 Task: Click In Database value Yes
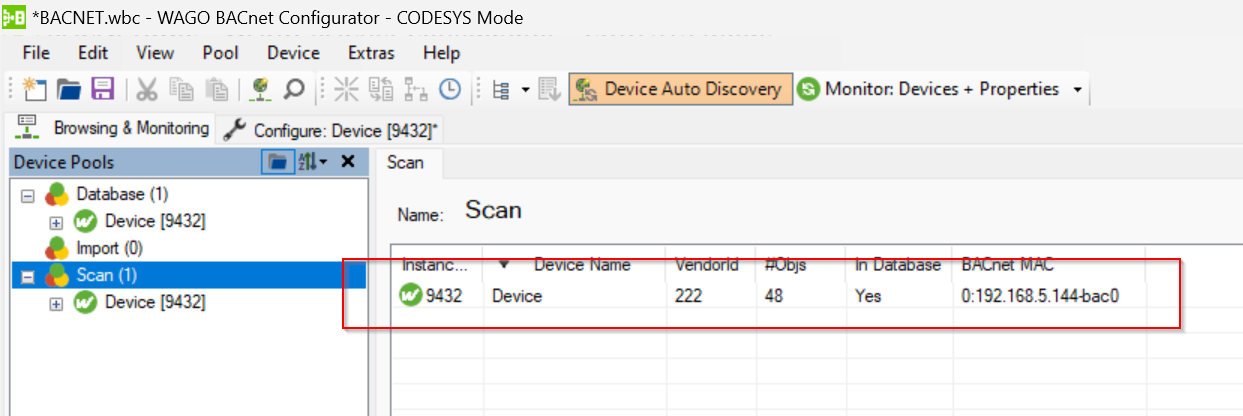point(868,297)
